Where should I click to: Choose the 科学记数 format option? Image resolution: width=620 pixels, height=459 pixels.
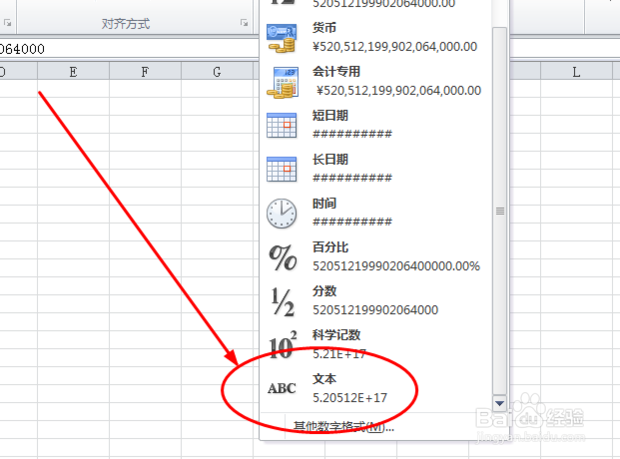376,345
